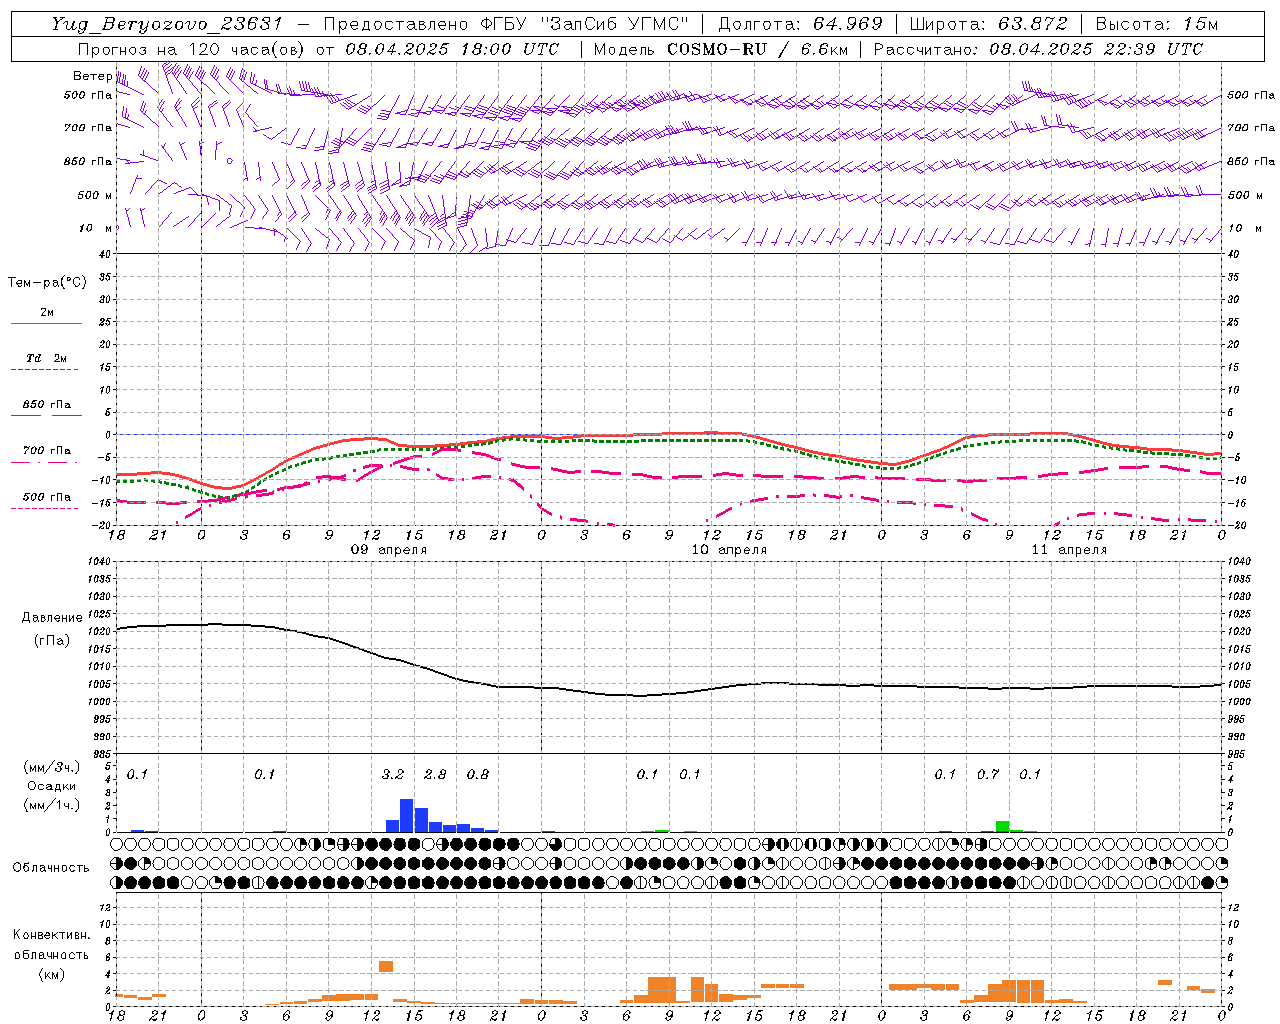
Task: Click the 10 апреля date label
Action: coord(729,550)
